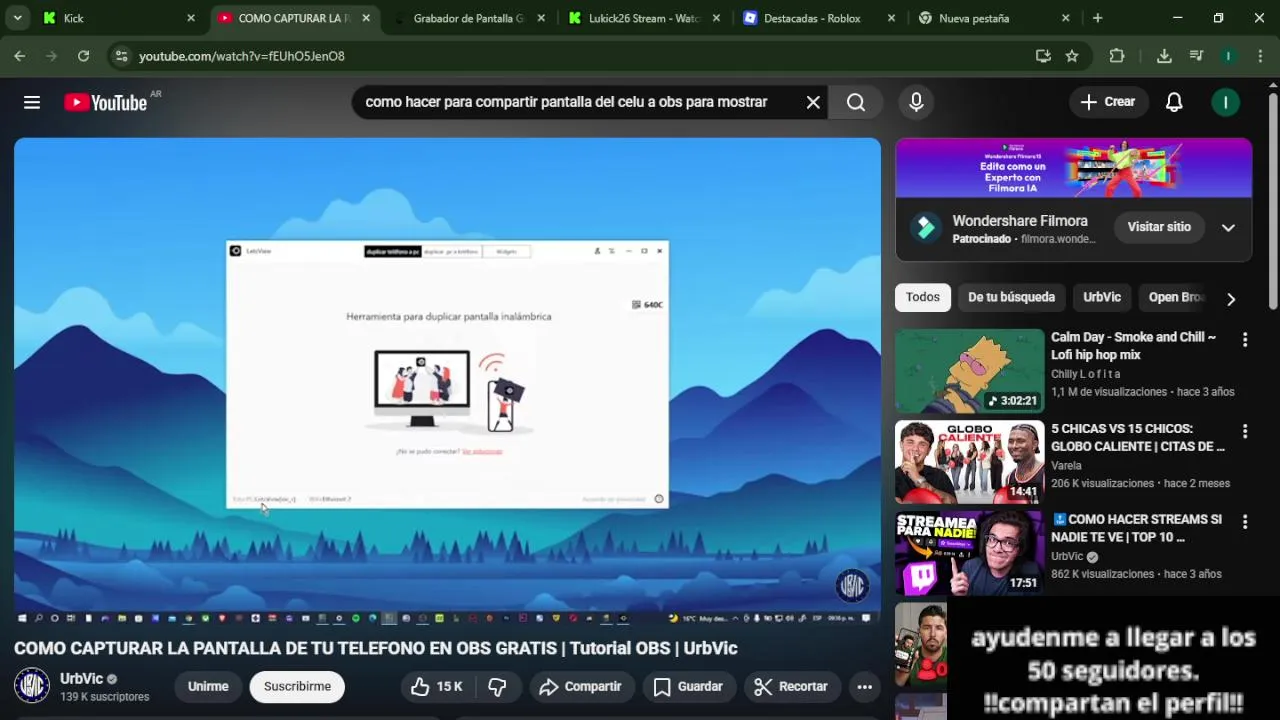
Task: Open more video actions three-dot button
Action: tap(865, 686)
